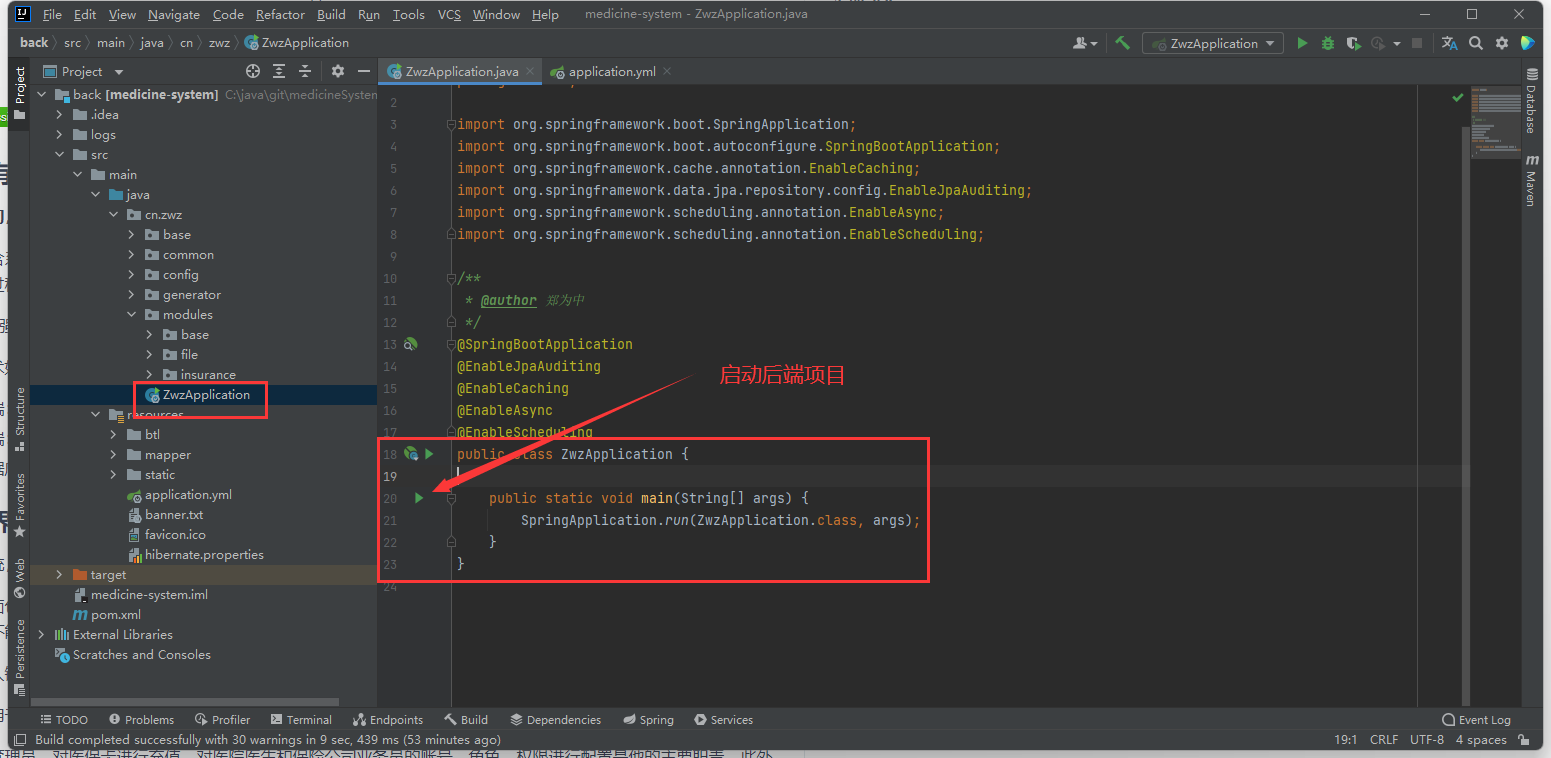Click run gutter icon beside main method
Viewport: 1551px width, 758px height.
419,498
